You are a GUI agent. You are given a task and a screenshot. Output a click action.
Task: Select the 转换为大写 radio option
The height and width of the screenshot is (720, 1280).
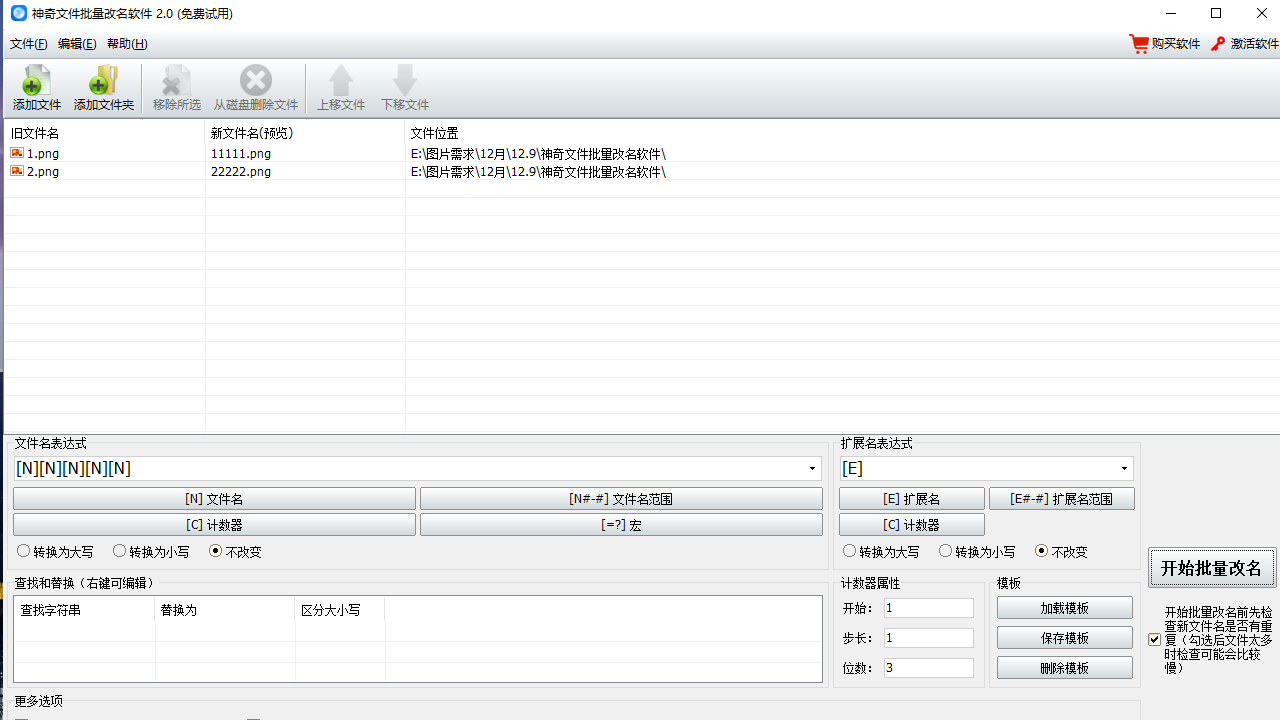pos(23,550)
